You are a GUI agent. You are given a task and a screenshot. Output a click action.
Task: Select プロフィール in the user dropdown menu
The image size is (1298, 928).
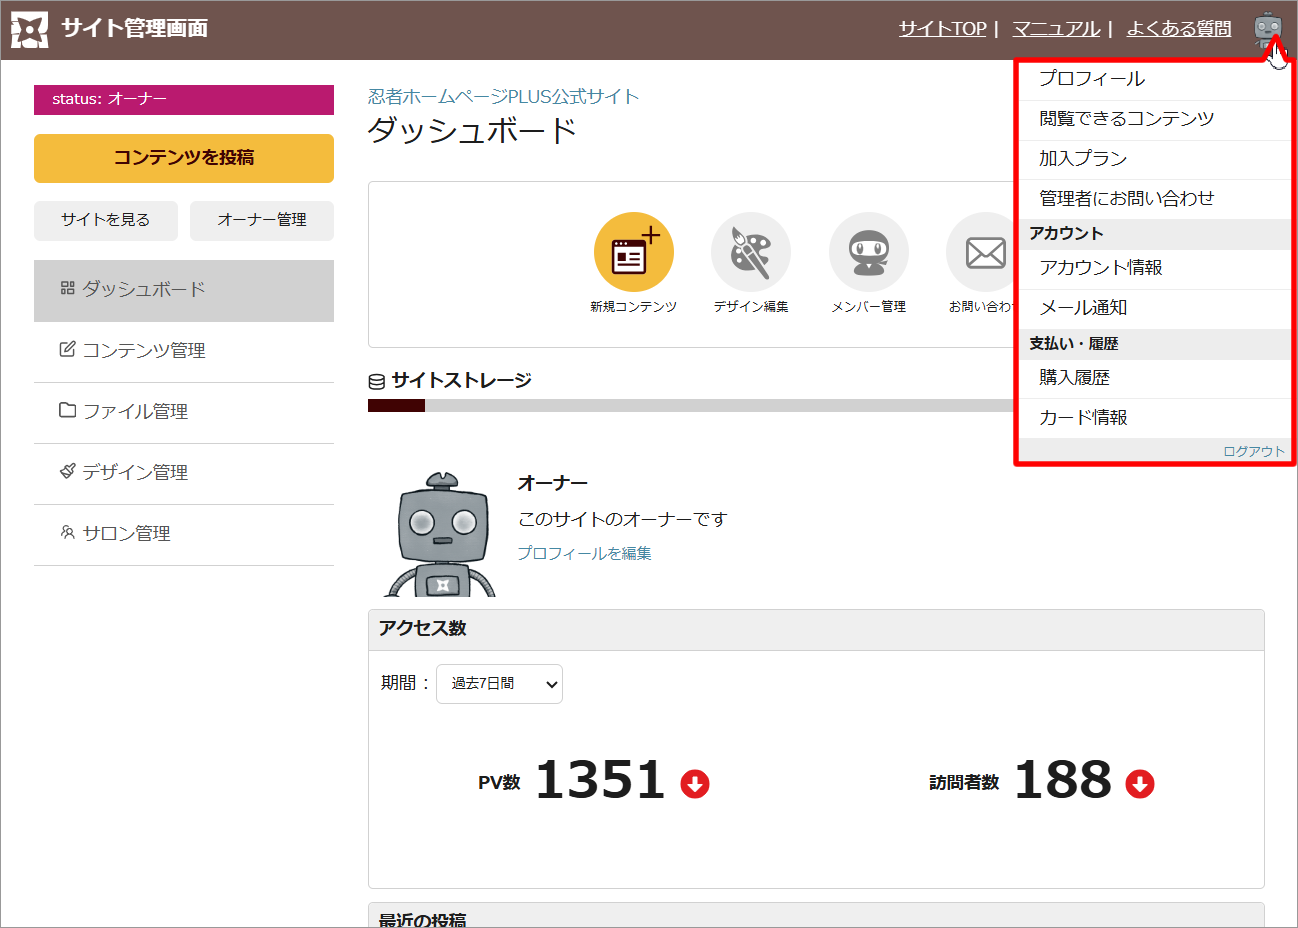(x=1091, y=79)
